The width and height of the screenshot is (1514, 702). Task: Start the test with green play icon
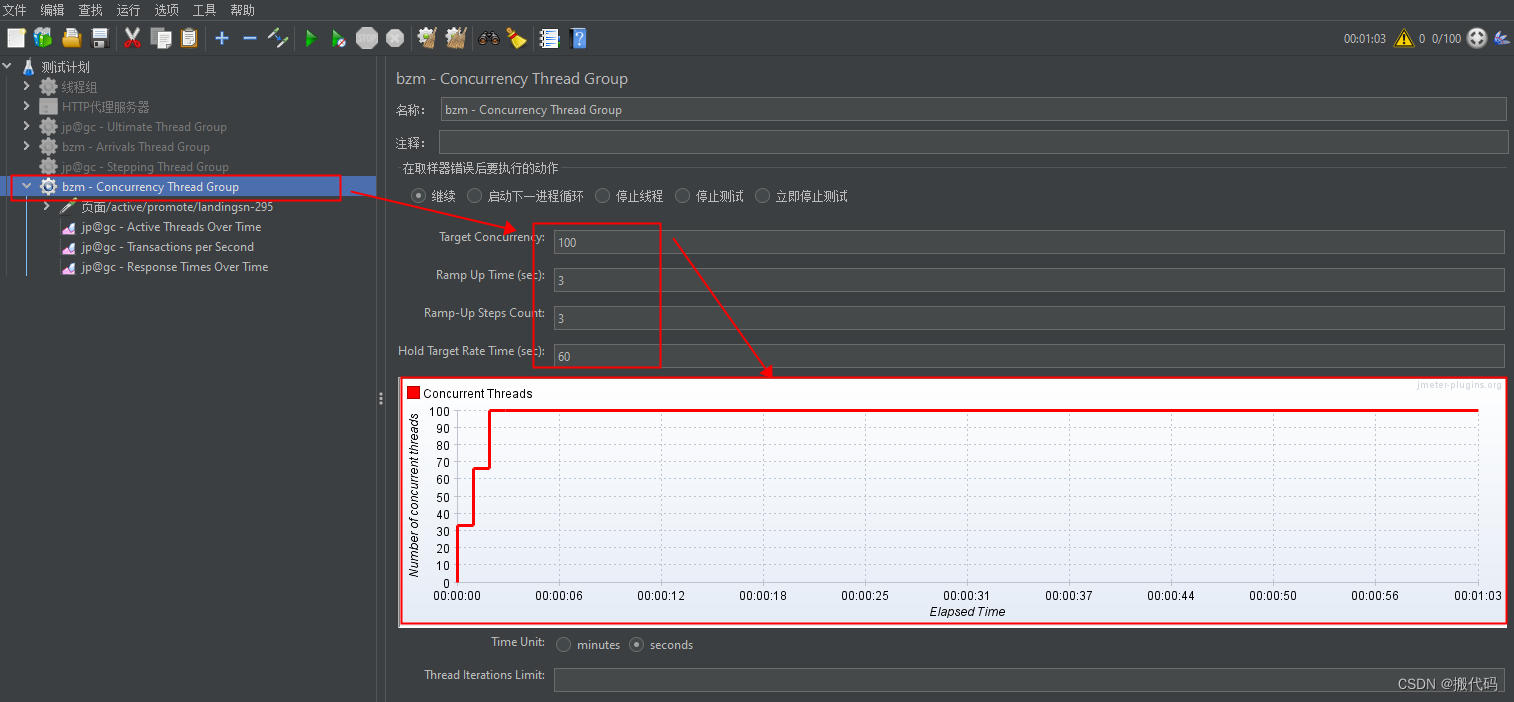(x=311, y=38)
